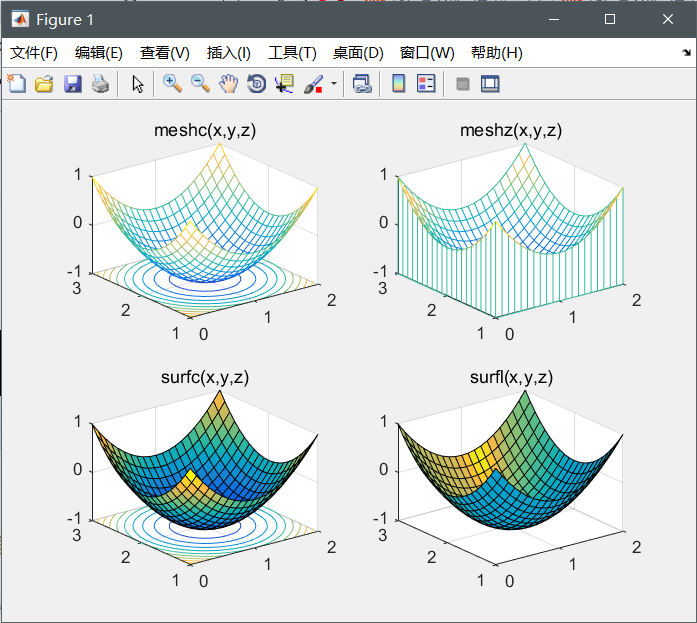The width and height of the screenshot is (697, 623).
Task: Click the MATLAB logo in title bar
Action: pyautogui.click(x=20, y=19)
